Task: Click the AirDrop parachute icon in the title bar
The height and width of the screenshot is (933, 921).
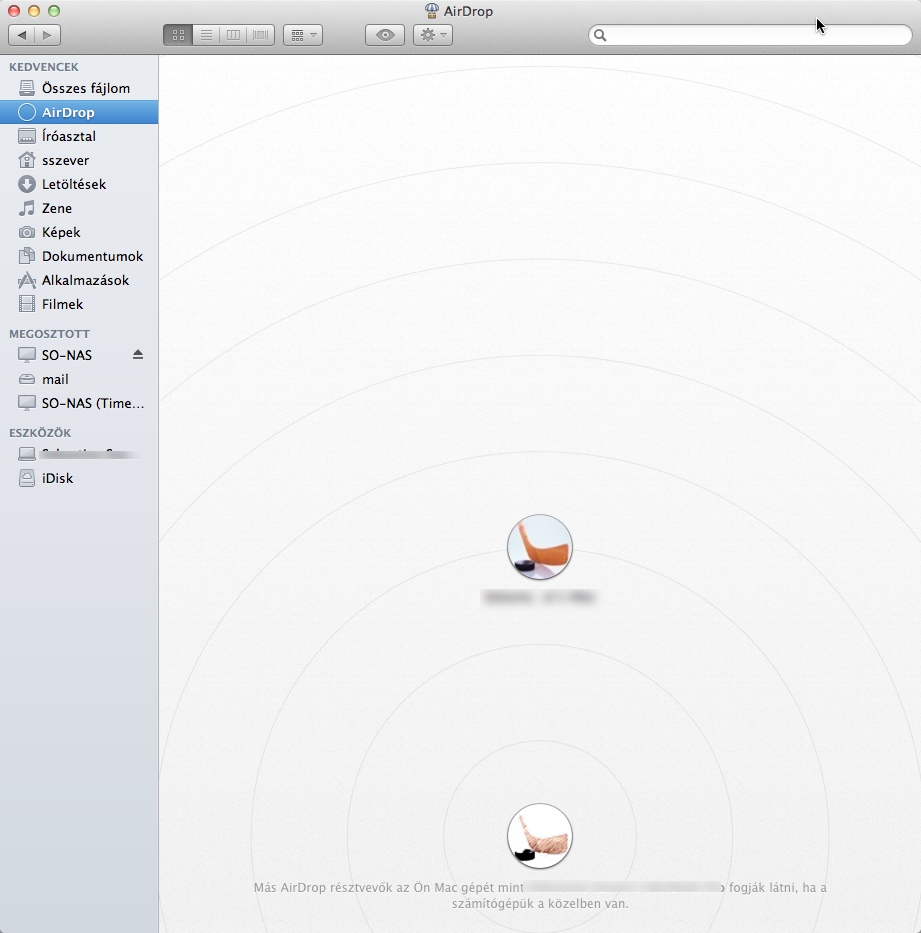Action: click(432, 11)
